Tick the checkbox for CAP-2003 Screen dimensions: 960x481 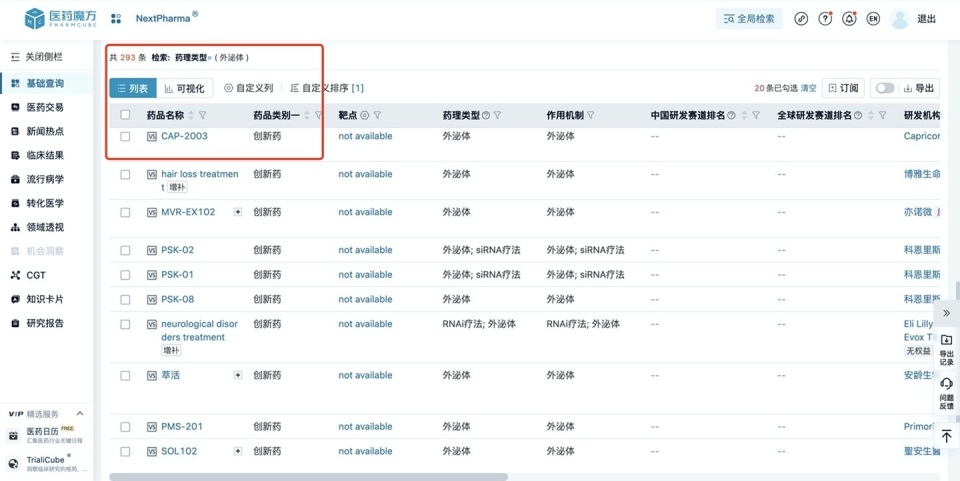click(126, 136)
